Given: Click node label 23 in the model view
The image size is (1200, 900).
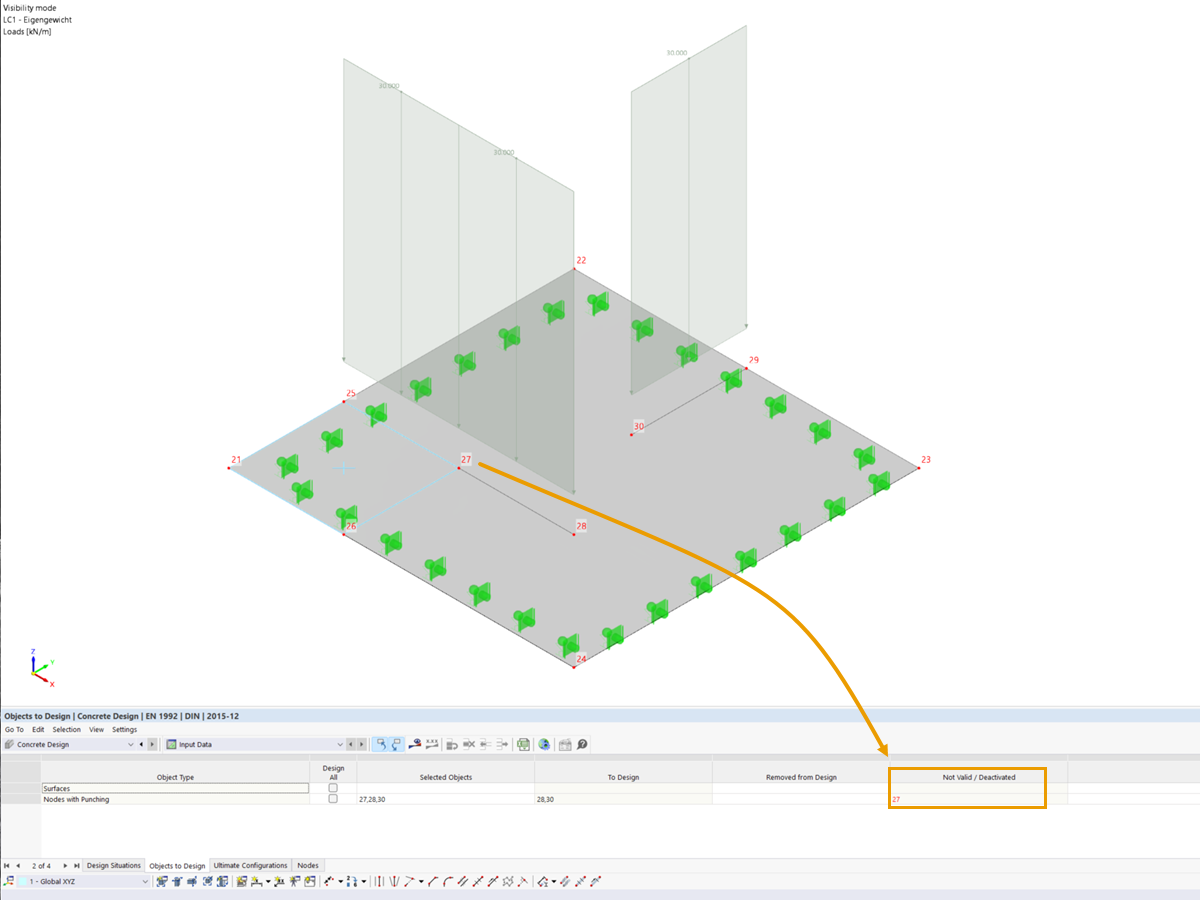Looking at the screenshot, I should (926, 460).
